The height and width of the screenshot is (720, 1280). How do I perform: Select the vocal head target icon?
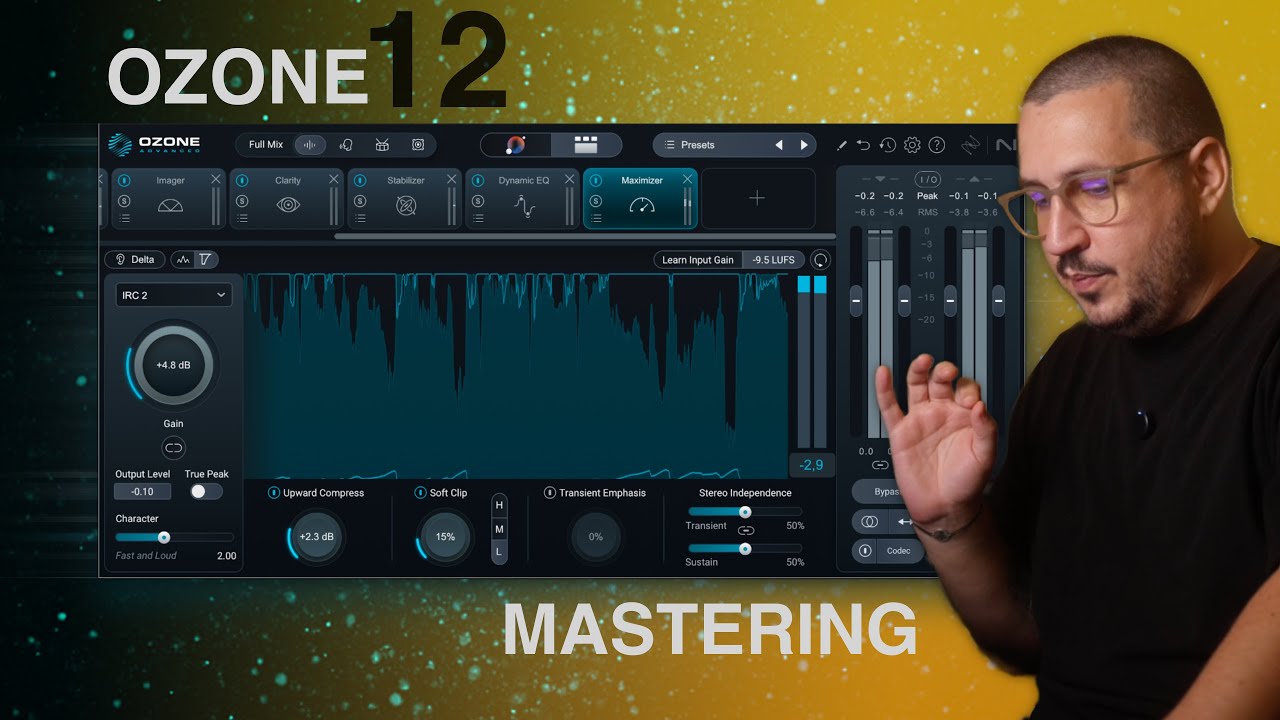[x=346, y=145]
